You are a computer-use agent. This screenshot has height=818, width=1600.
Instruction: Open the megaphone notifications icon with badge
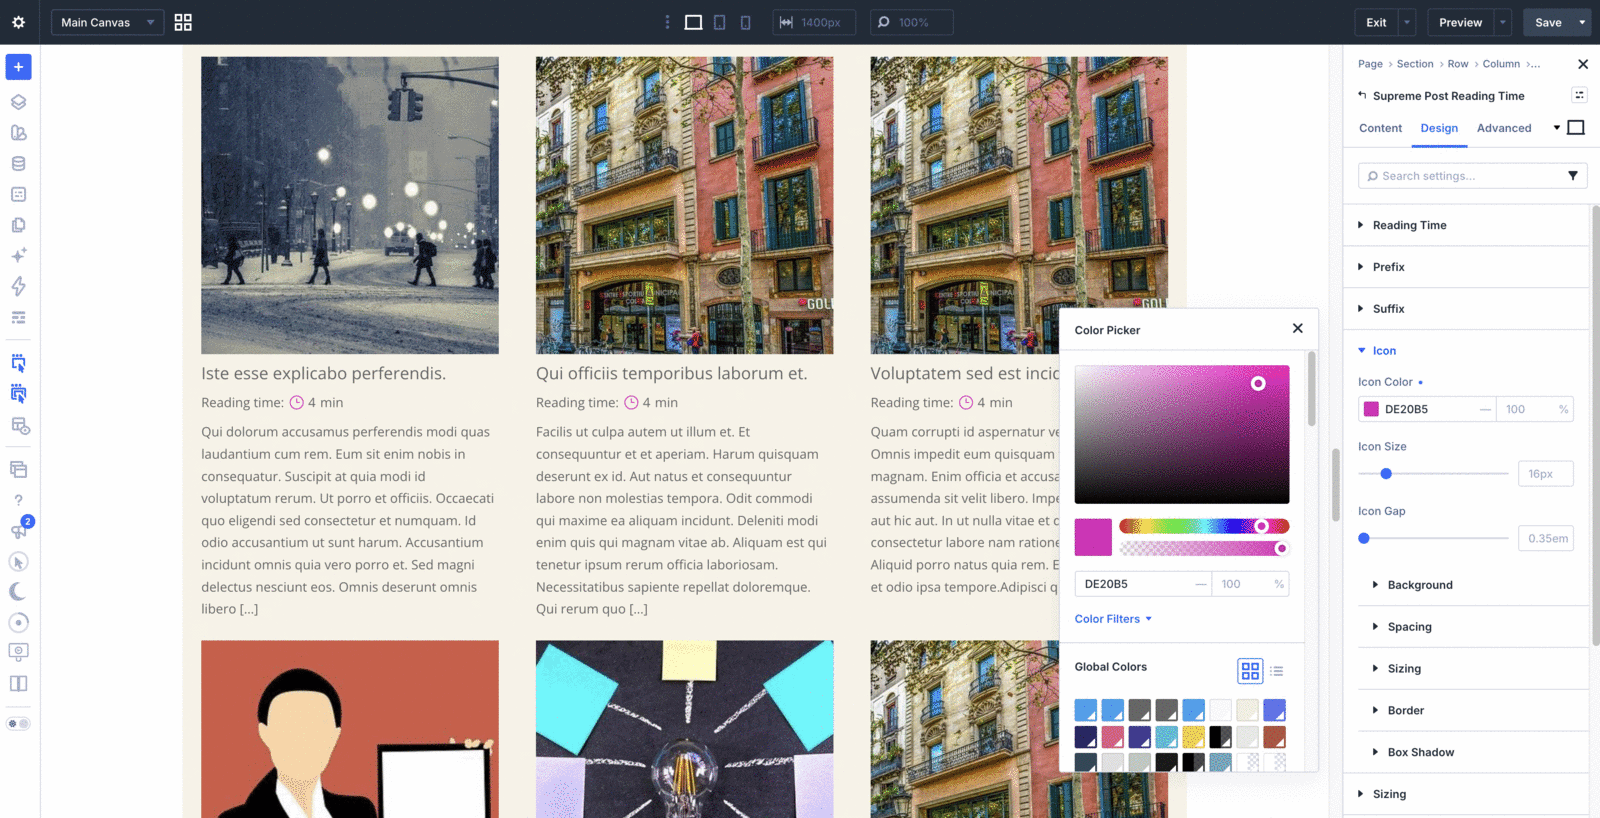18,531
